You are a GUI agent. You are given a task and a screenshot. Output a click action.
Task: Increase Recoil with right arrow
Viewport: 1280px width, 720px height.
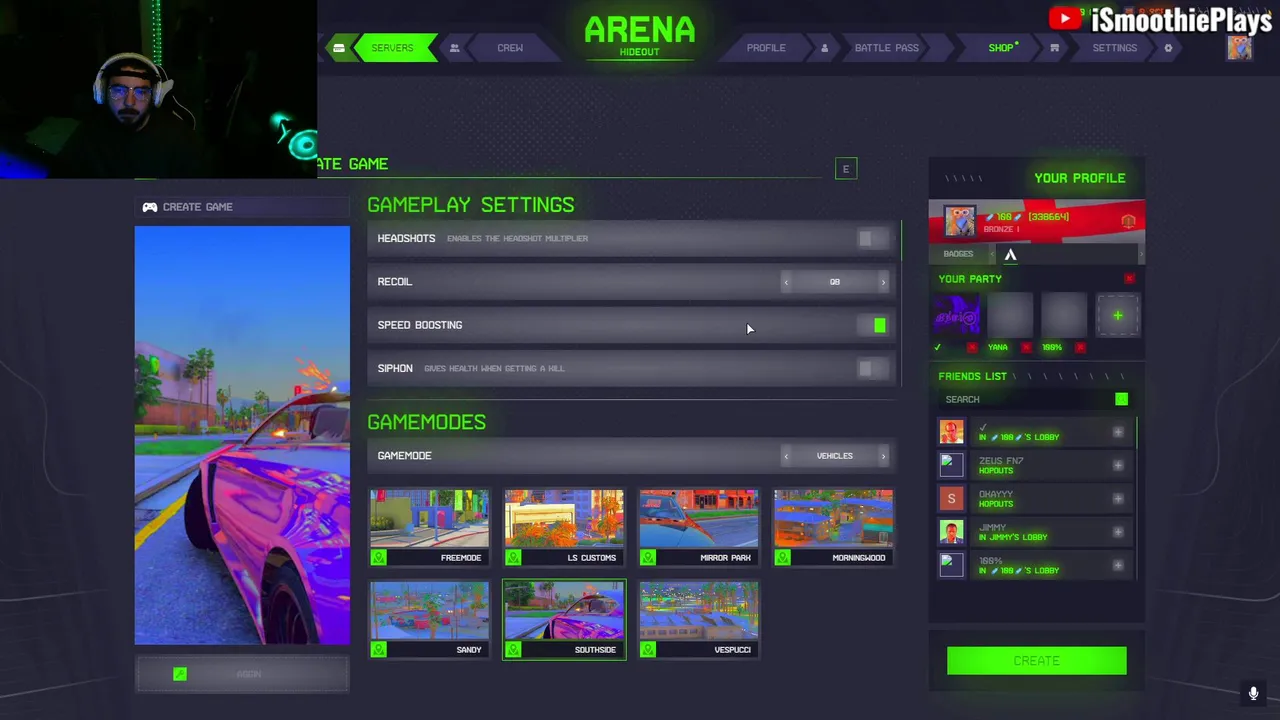(883, 282)
